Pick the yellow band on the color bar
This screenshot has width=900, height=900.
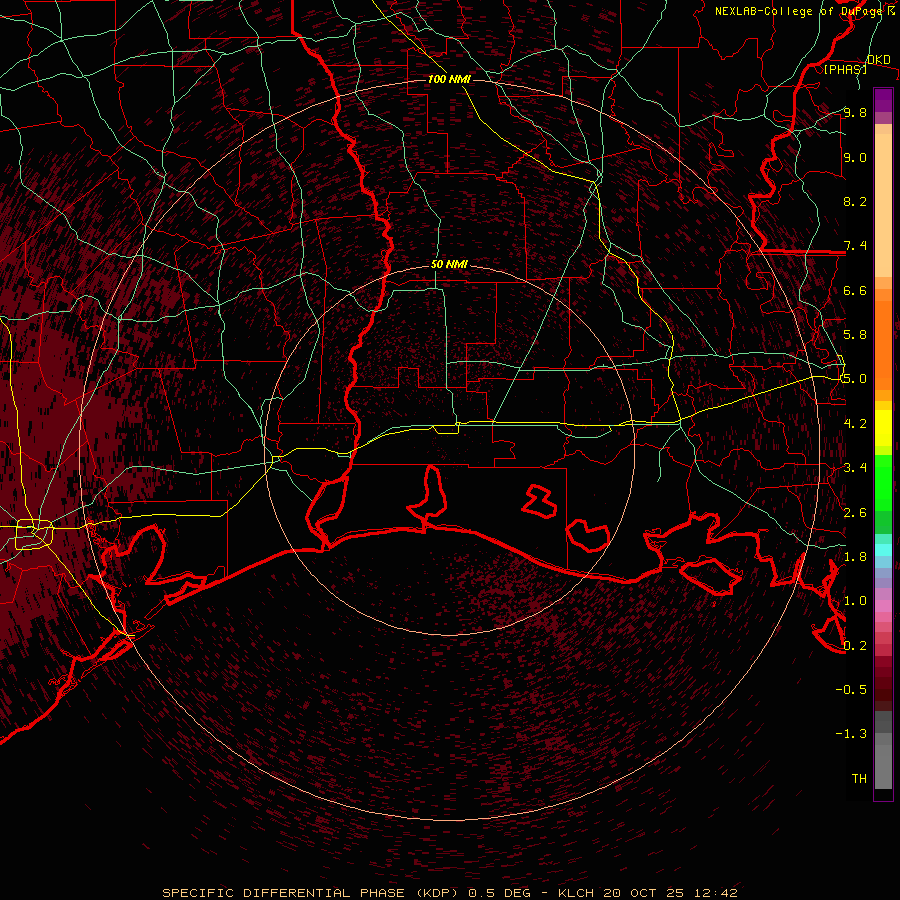[883, 428]
